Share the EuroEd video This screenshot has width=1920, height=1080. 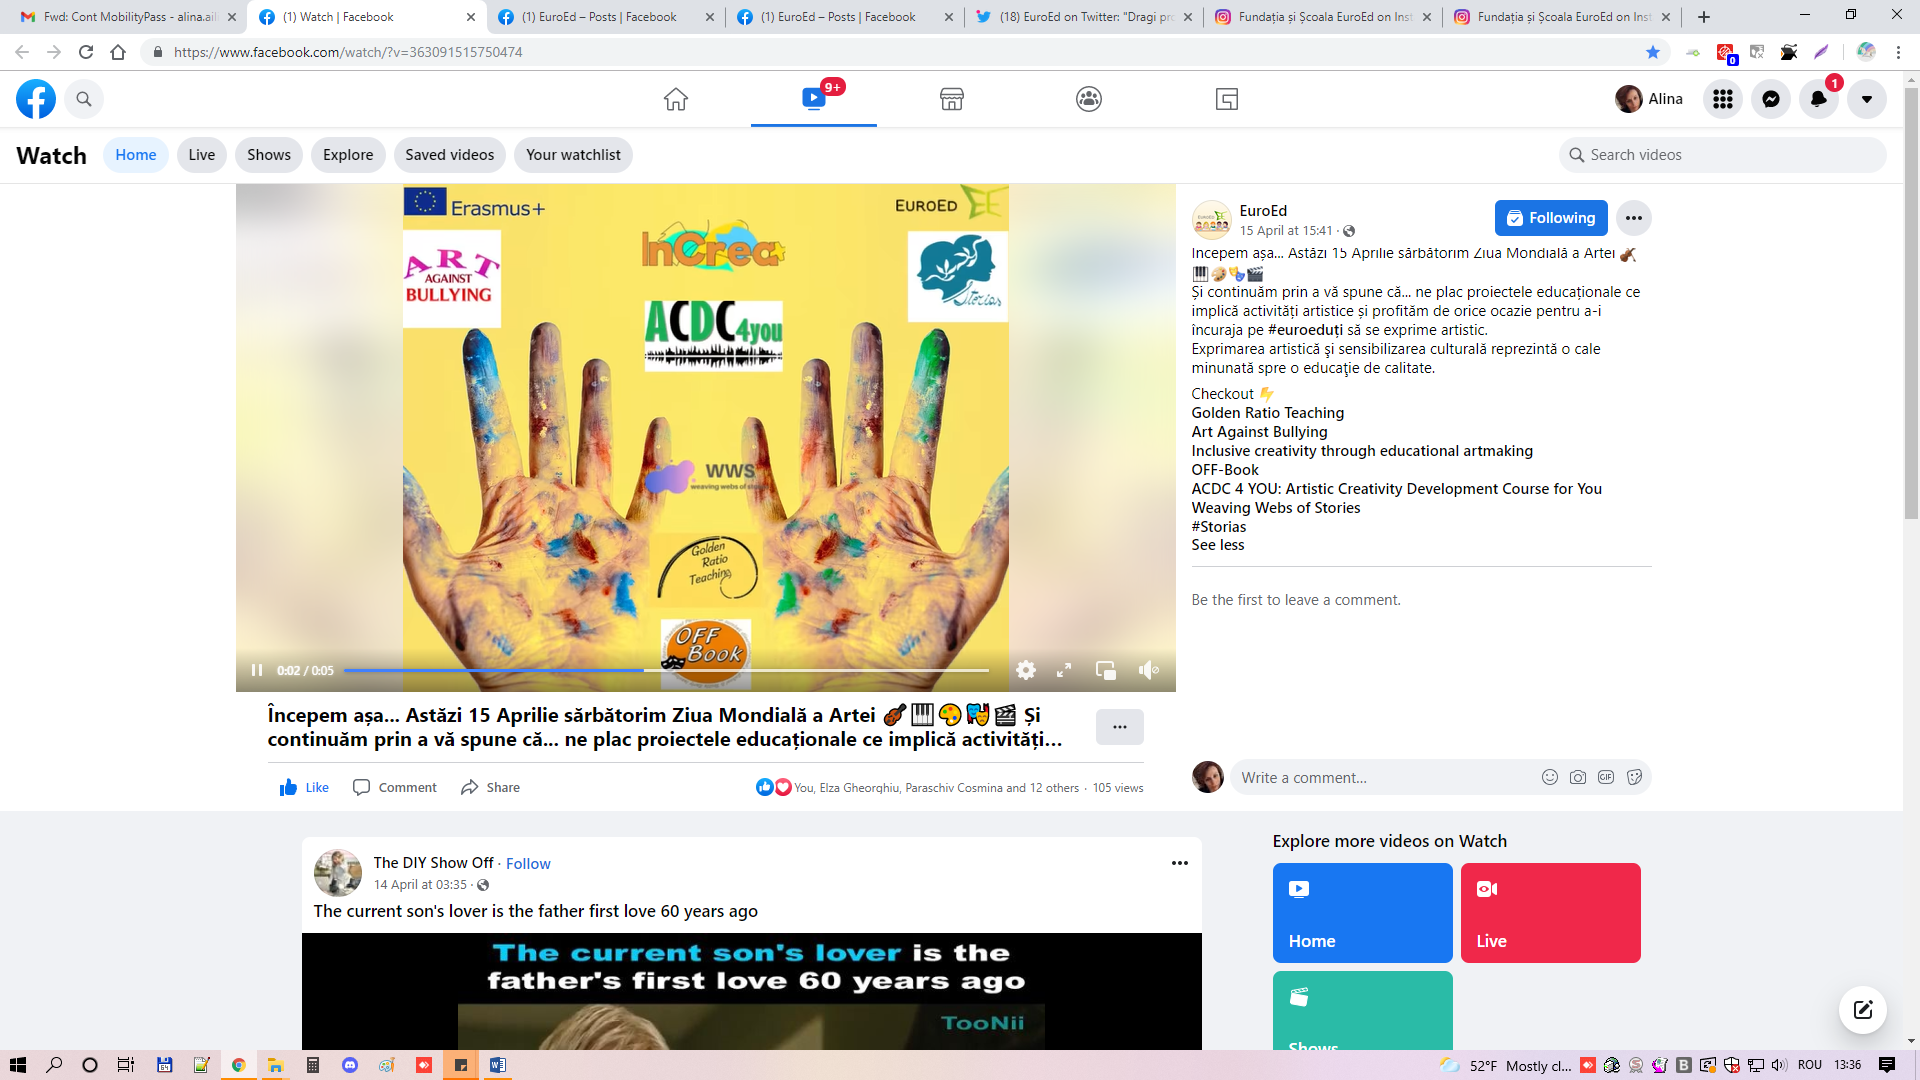pyautogui.click(x=490, y=788)
